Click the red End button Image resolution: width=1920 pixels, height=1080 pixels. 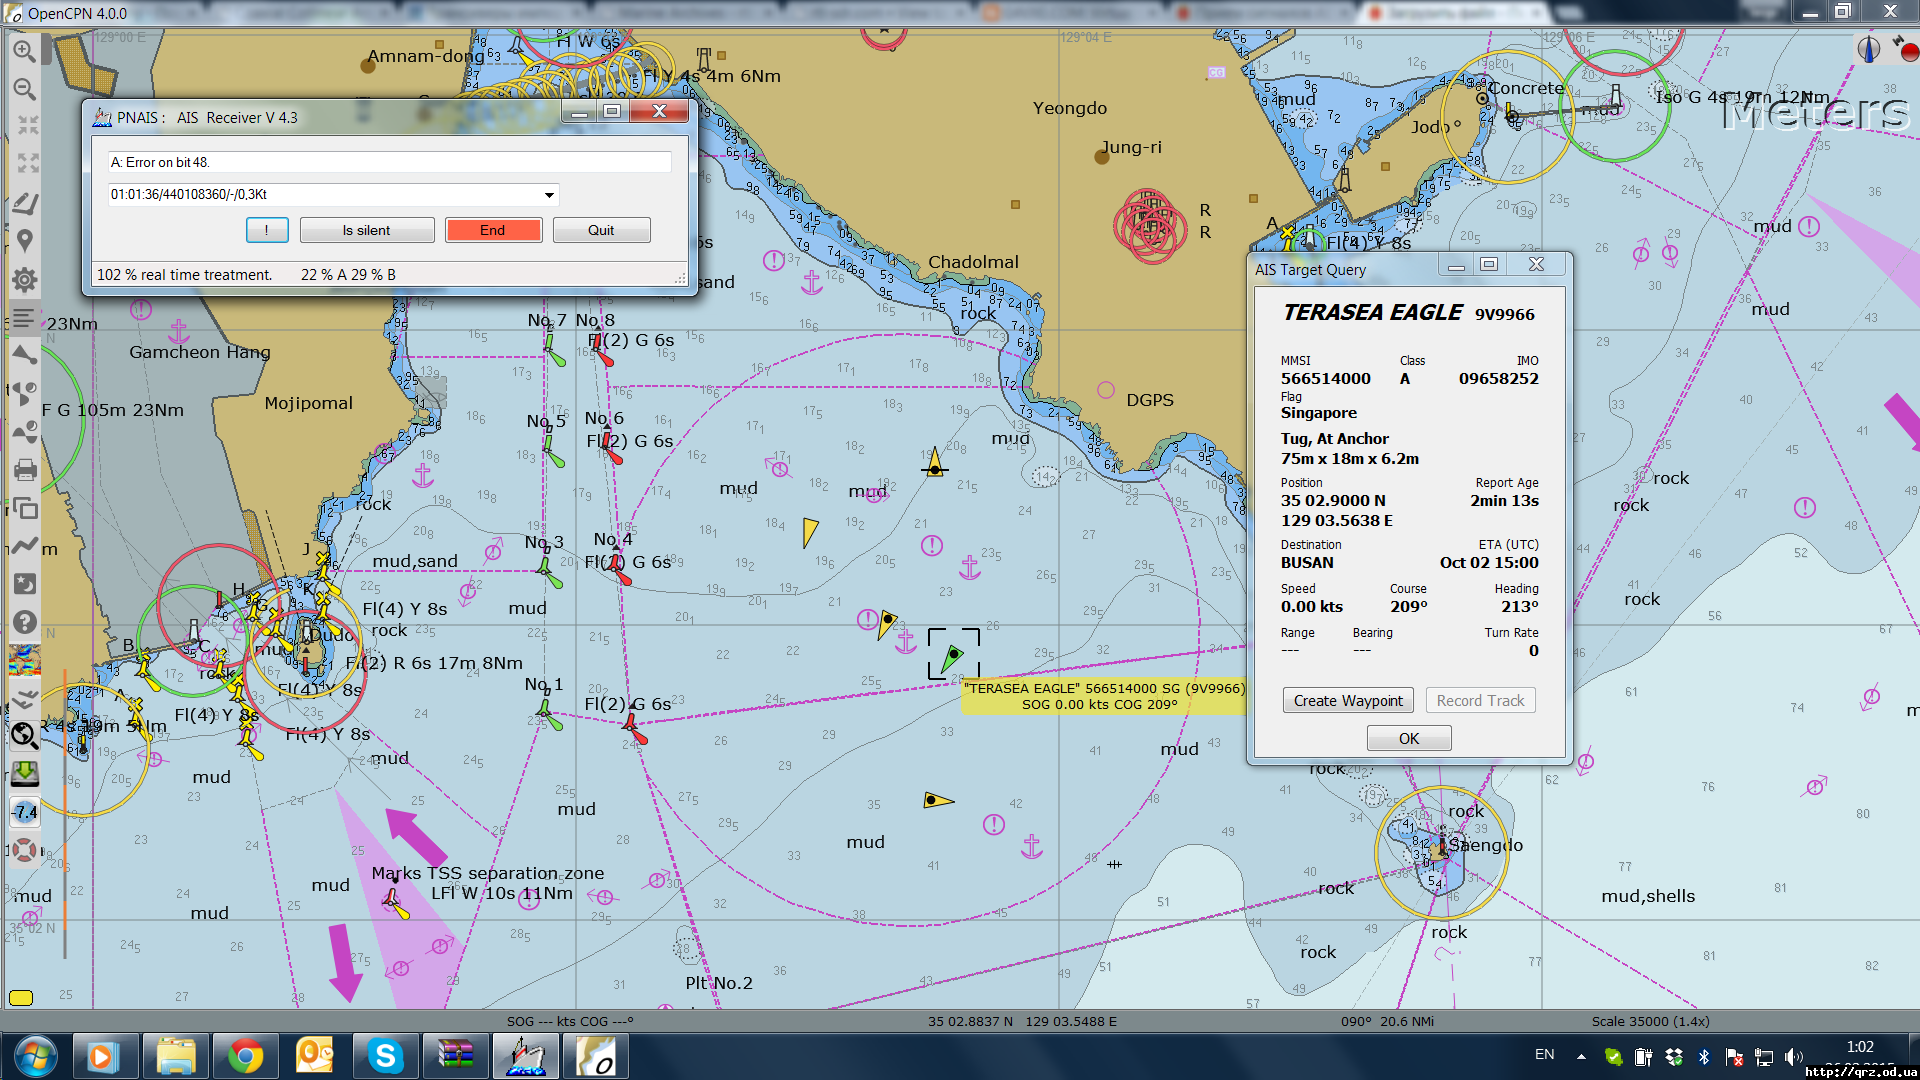point(493,230)
